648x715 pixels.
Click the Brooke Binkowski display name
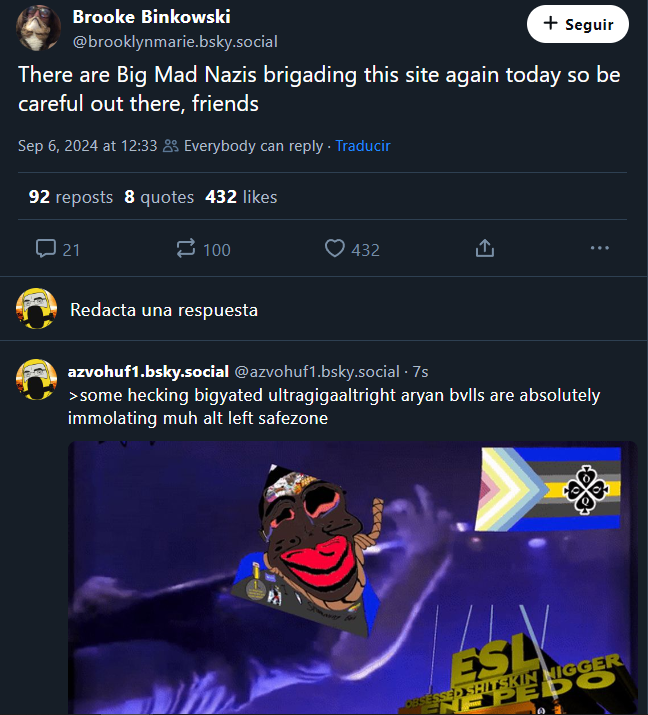click(151, 17)
